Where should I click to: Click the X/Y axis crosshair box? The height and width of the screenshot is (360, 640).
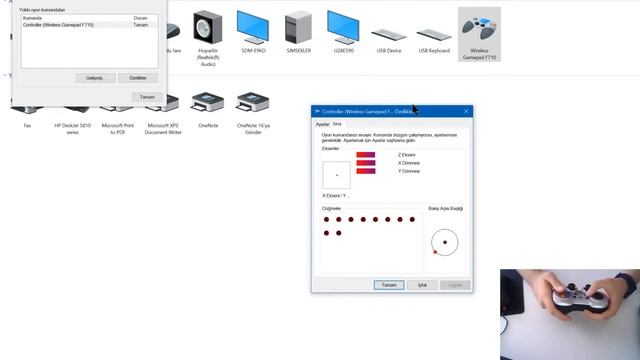[336, 175]
